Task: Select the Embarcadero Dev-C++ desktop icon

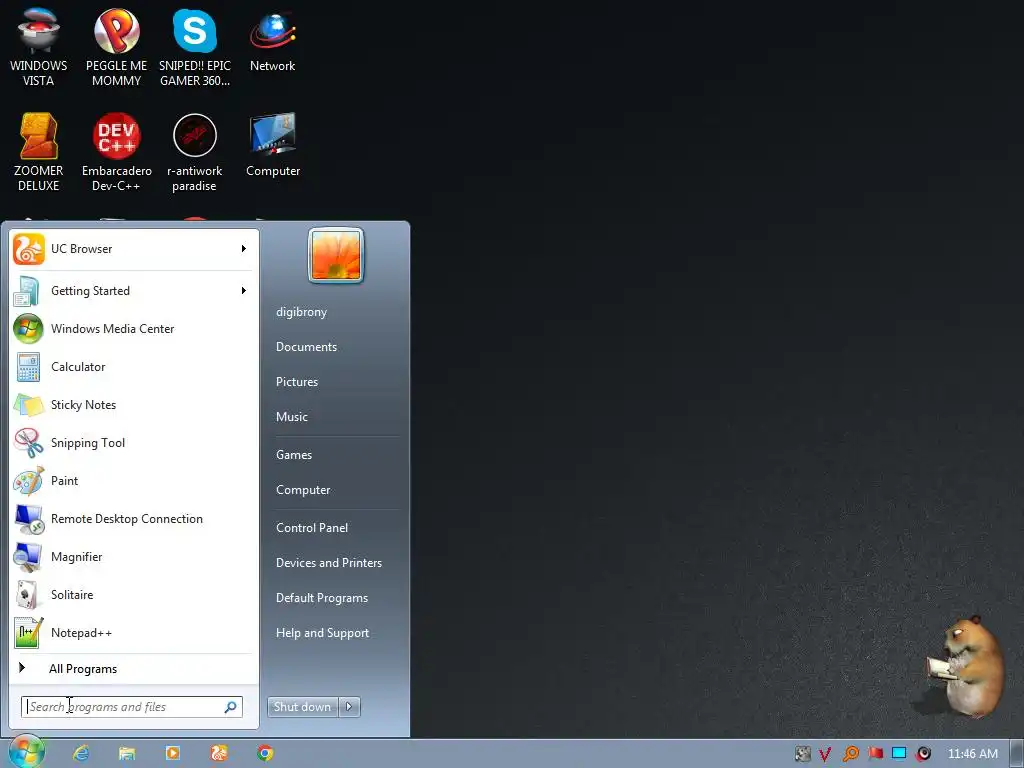Action: pyautogui.click(x=116, y=153)
